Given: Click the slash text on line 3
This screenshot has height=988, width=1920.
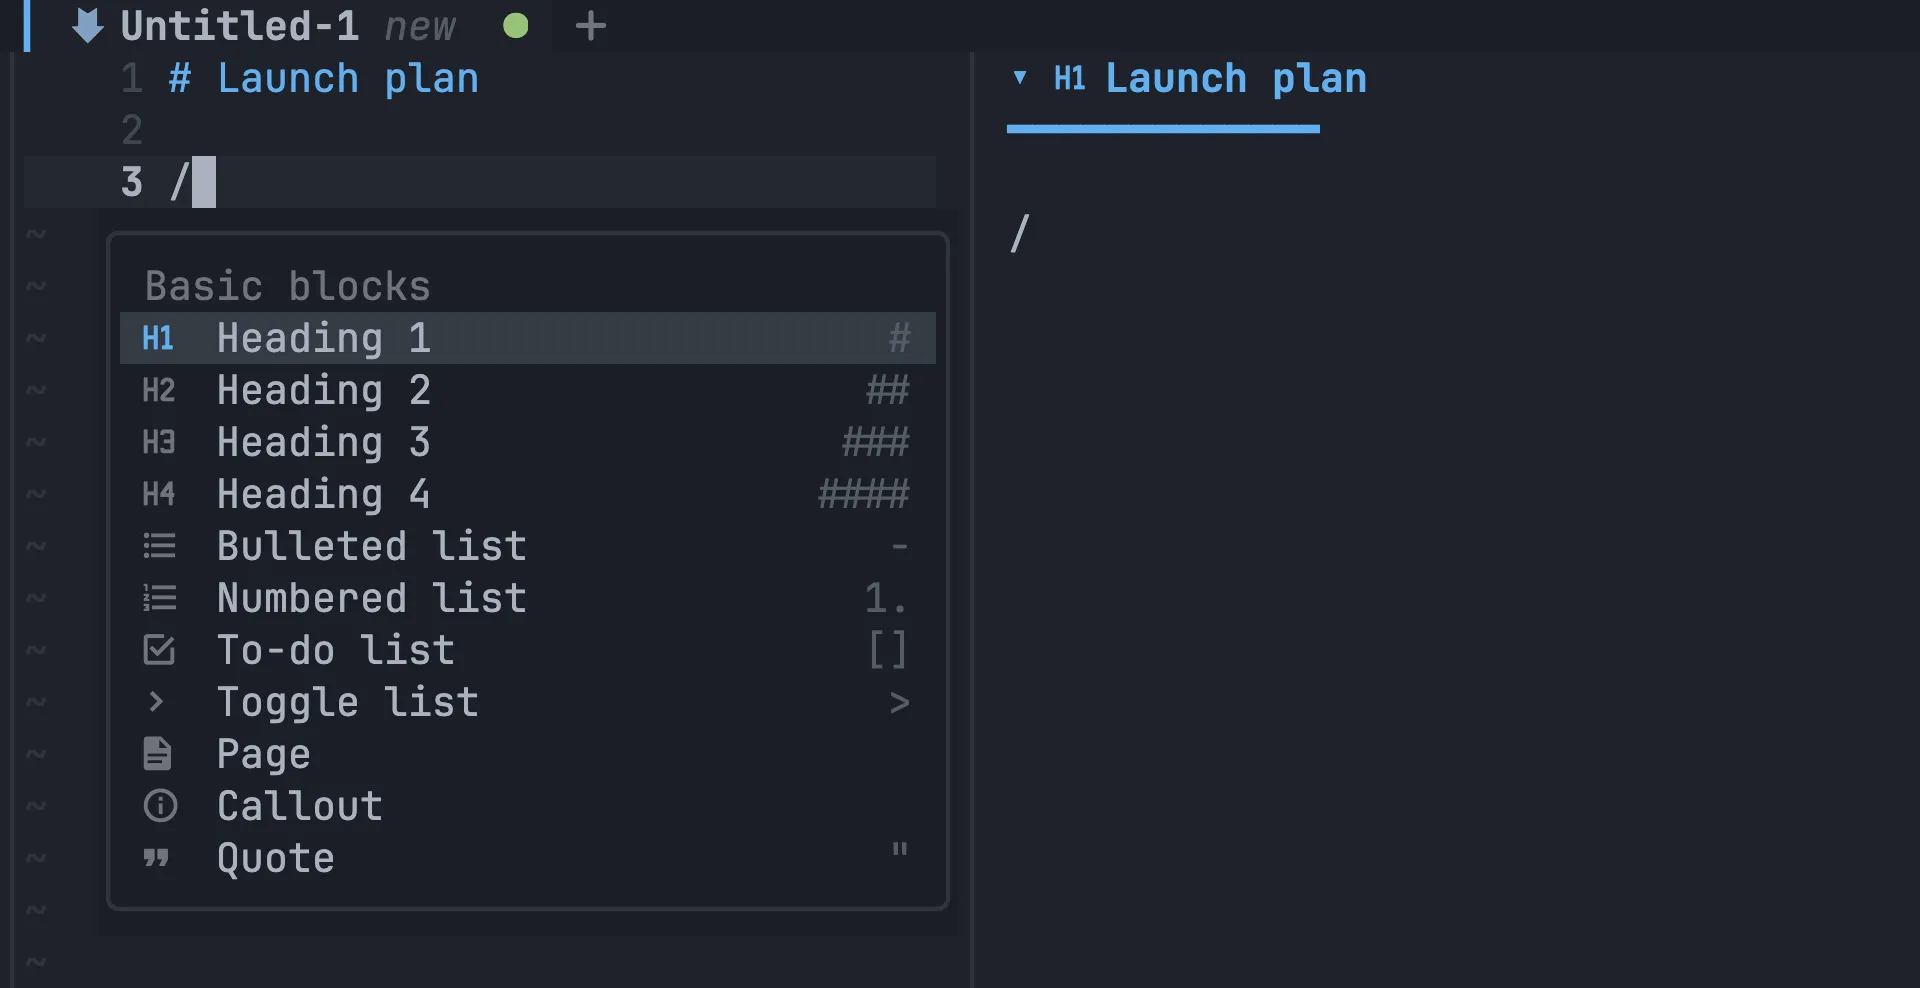Looking at the screenshot, I should click(x=180, y=182).
